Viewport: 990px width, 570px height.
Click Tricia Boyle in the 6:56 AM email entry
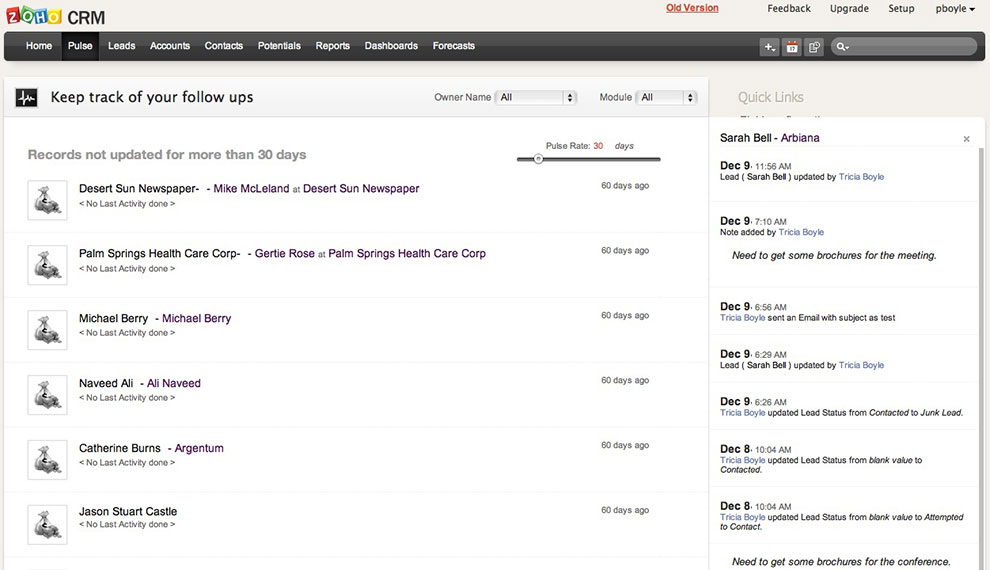[742, 318]
